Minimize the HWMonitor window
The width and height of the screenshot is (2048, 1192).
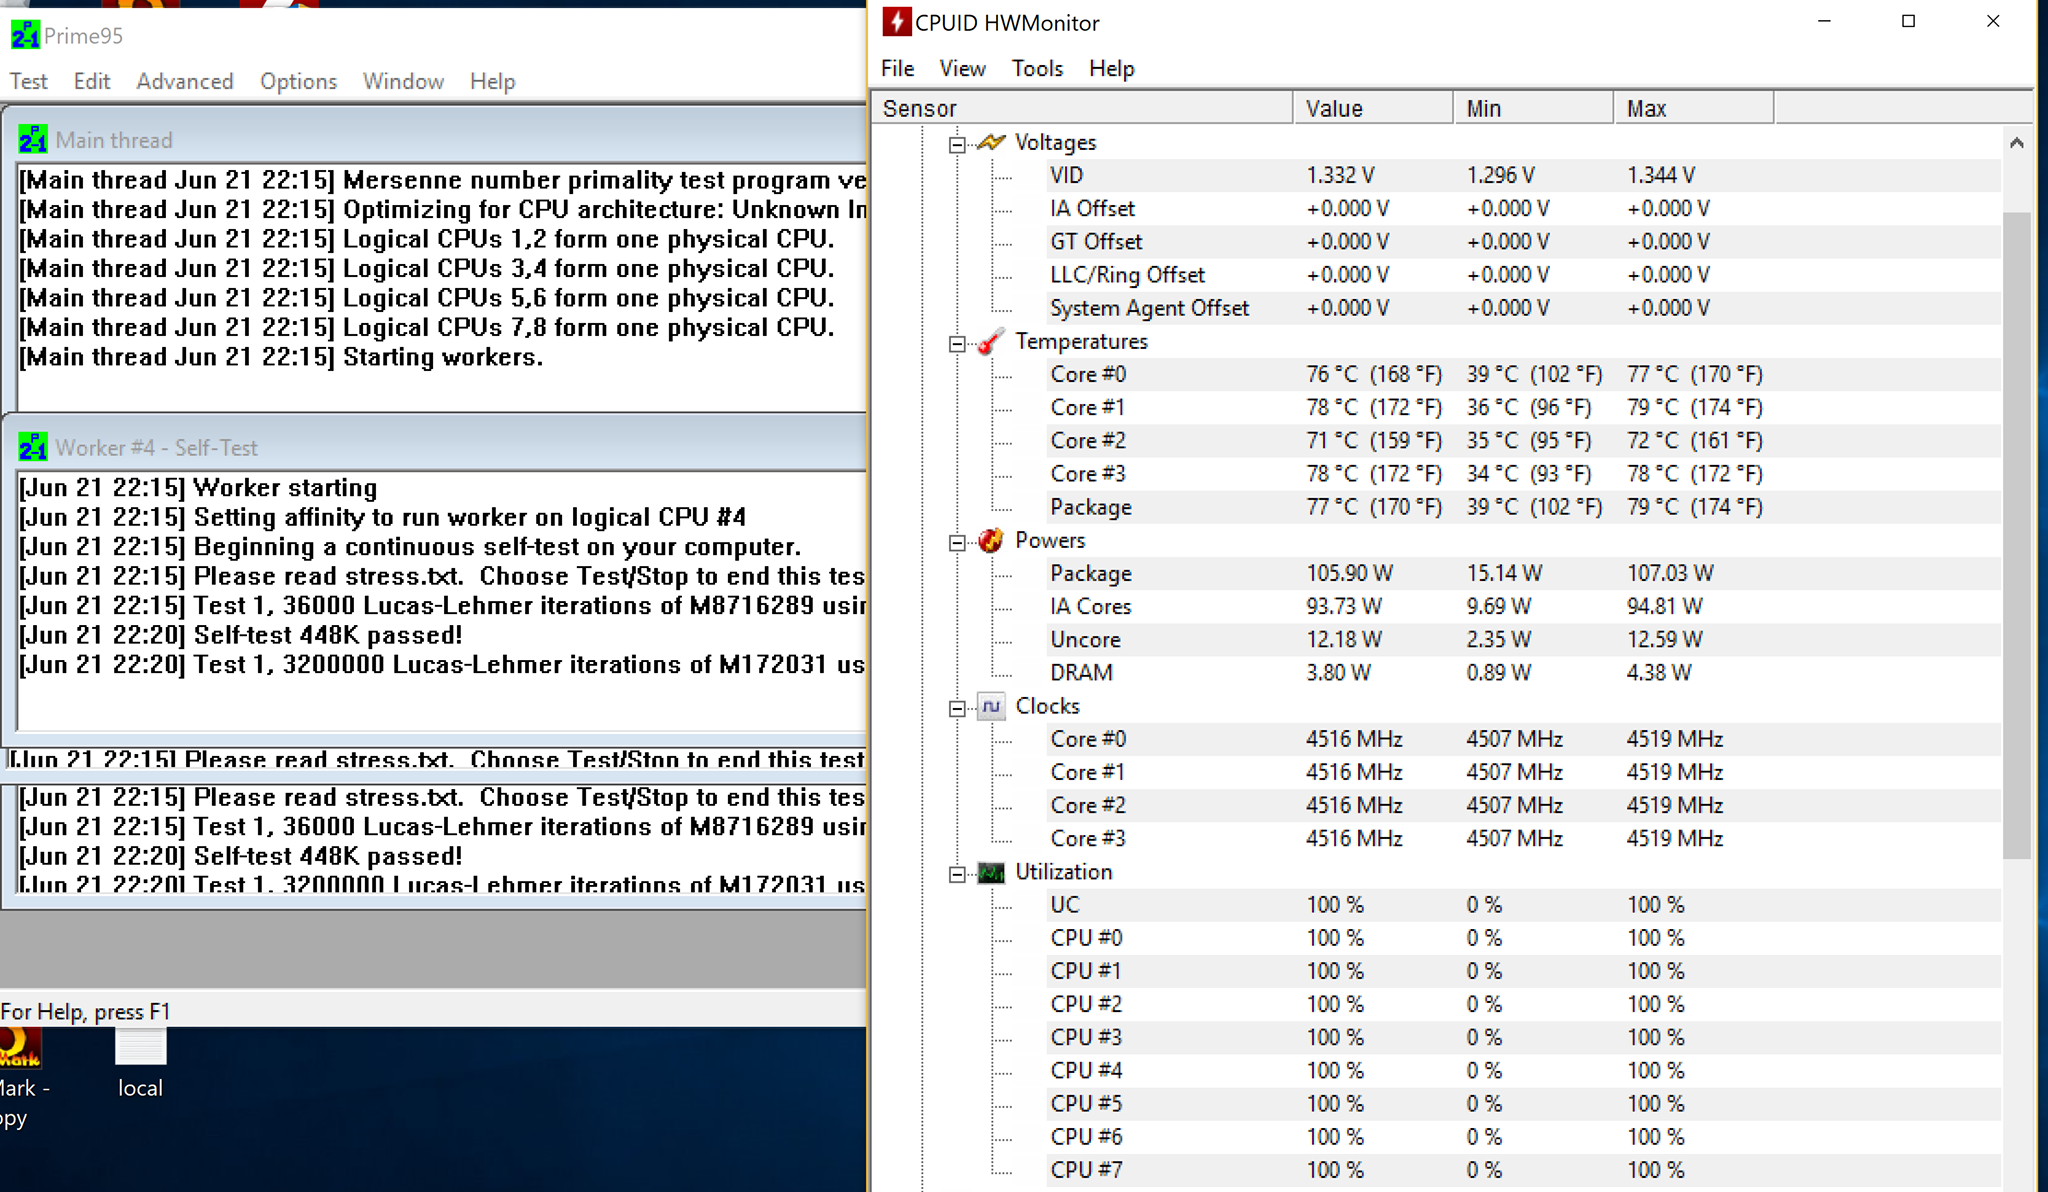pos(1824,21)
